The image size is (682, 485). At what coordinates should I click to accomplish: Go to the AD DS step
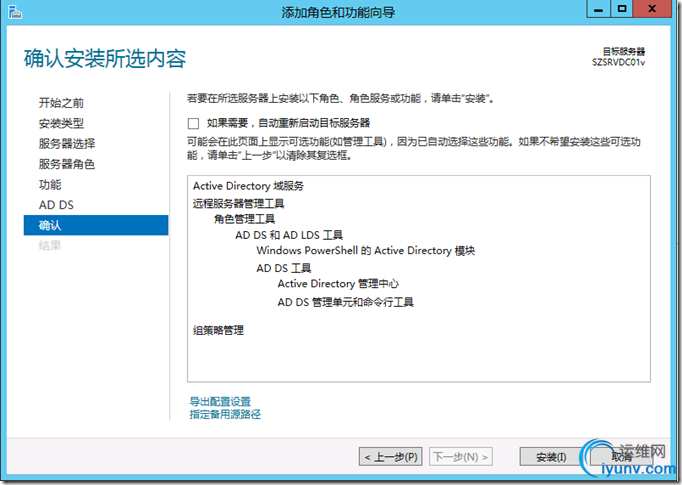click(x=56, y=205)
